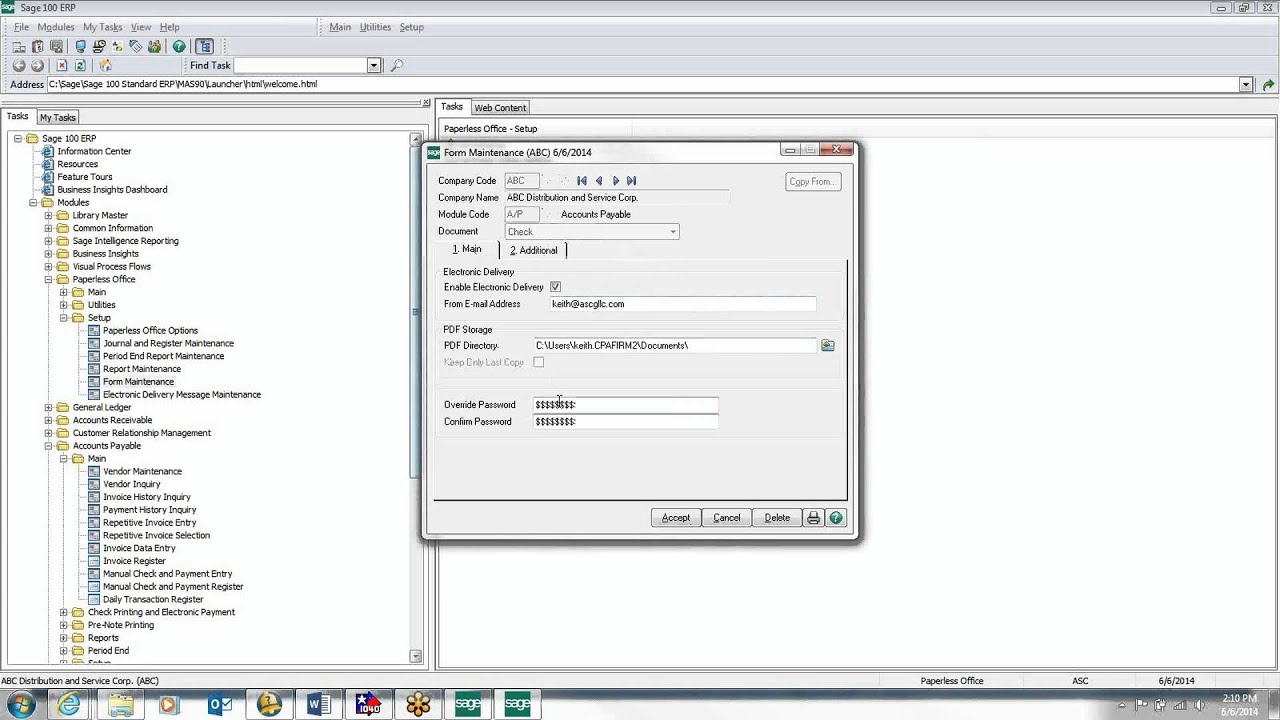Open the File menu
Image resolution: width=1280 pixels, height=720 pixels.
point(21,27)
